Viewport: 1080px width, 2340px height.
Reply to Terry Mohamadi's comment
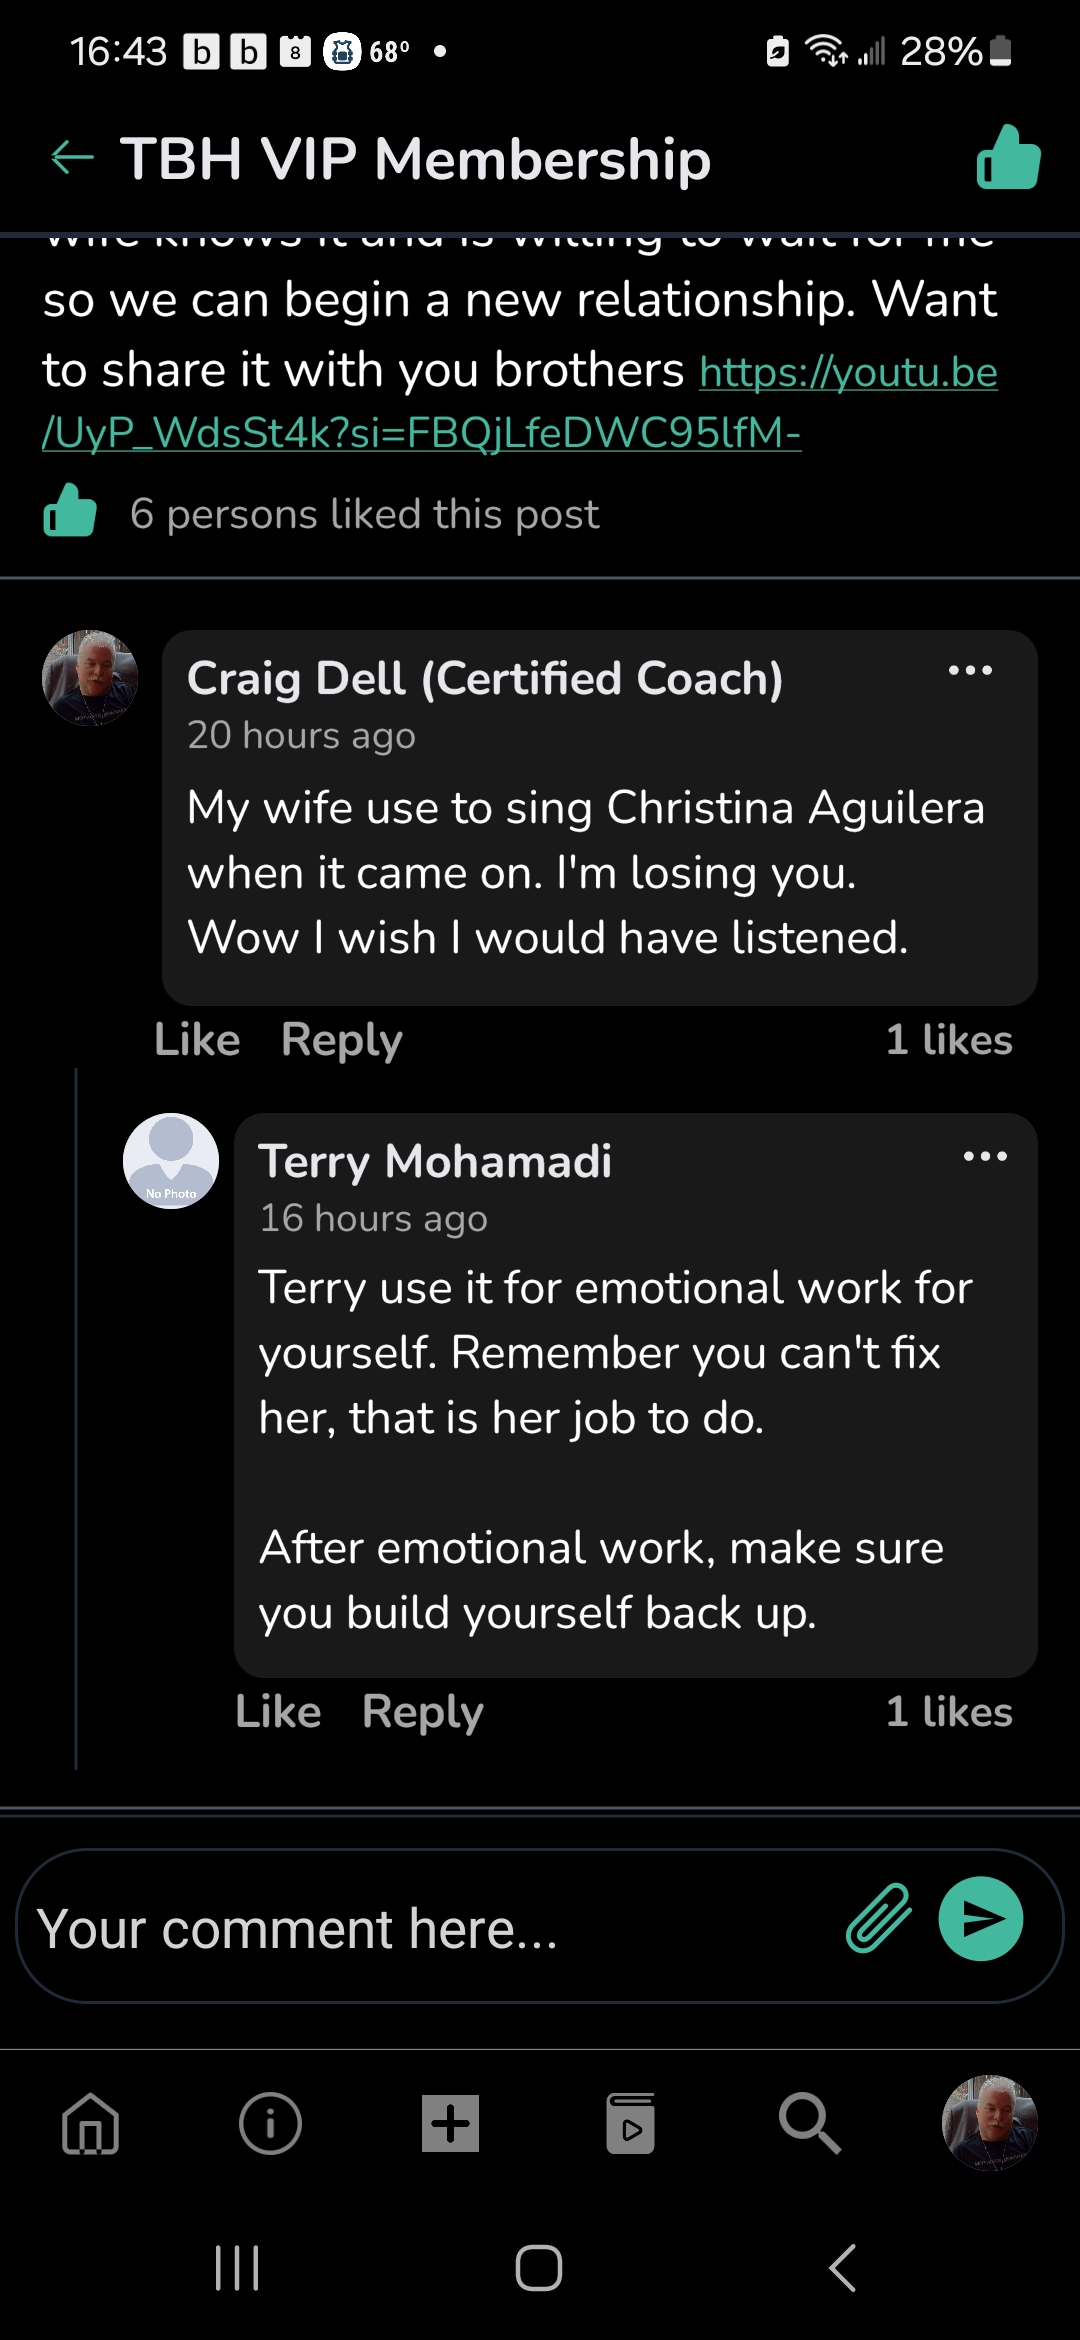[423, 1712]
